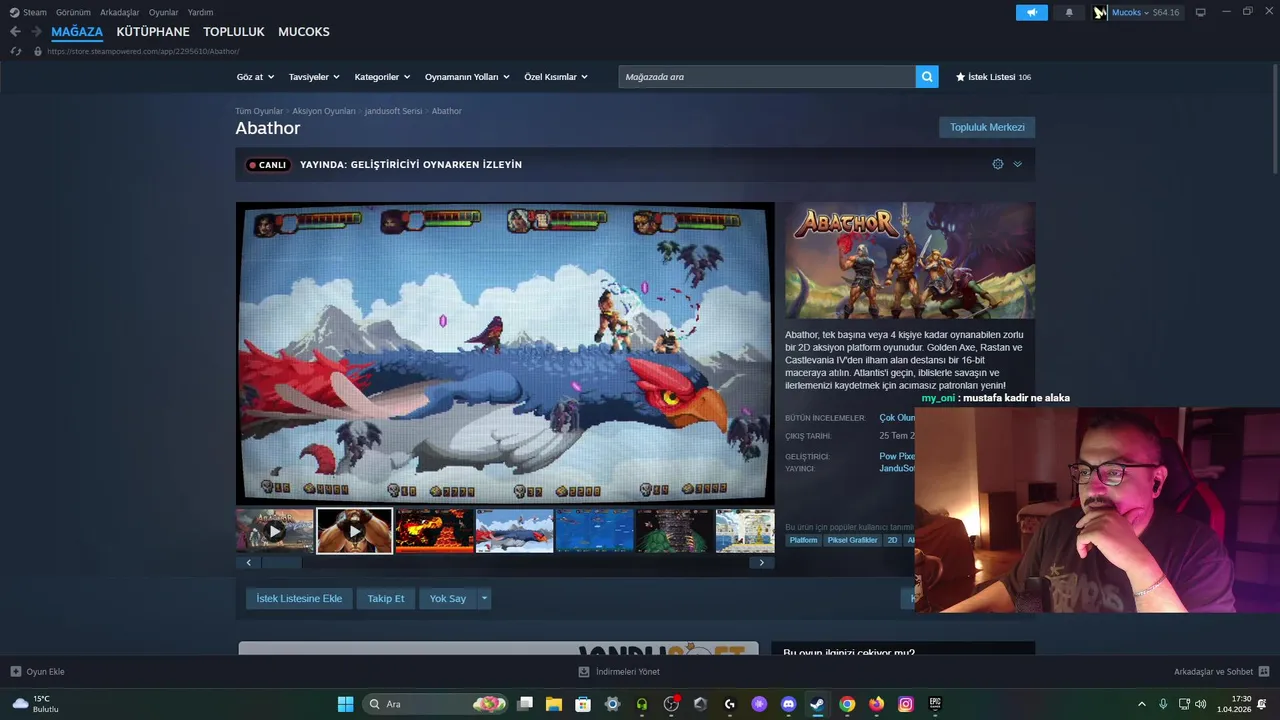
Task: Click the Yok Say button
Action: (448, 598)
